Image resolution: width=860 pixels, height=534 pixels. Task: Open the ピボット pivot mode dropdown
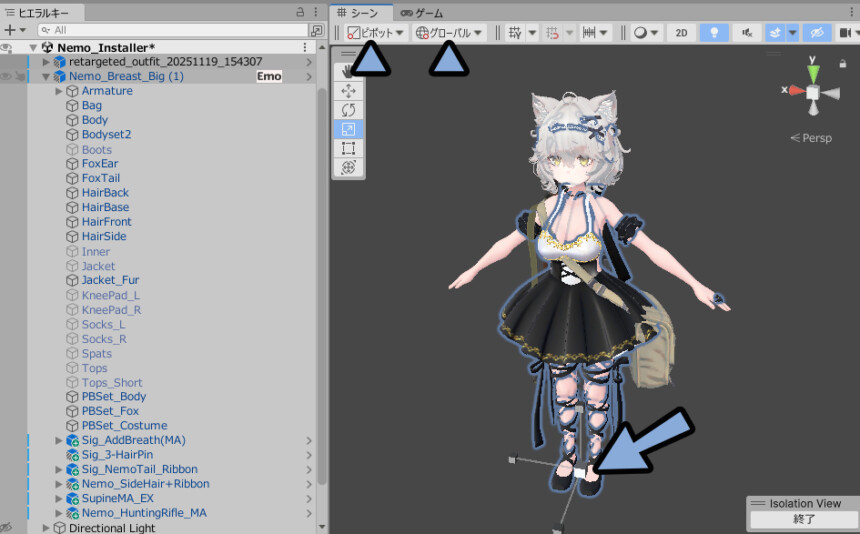pyautogui.click(x=375, y=33)
